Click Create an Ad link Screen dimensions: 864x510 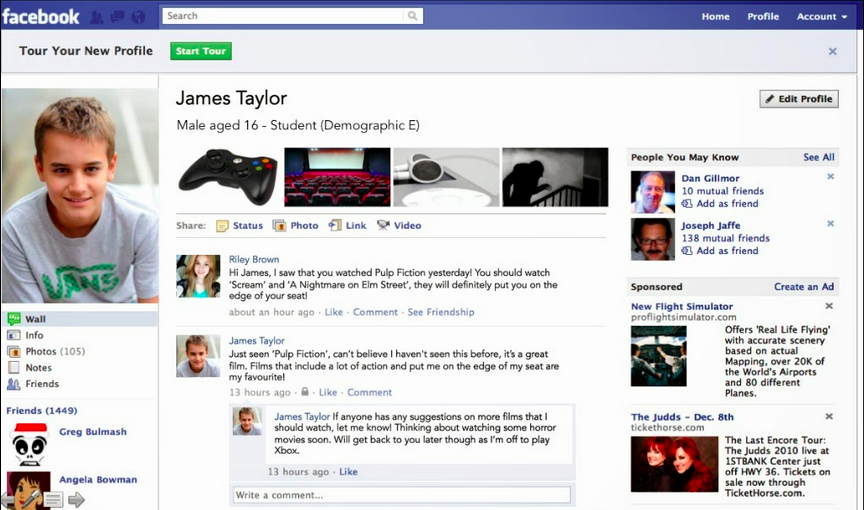804,286
